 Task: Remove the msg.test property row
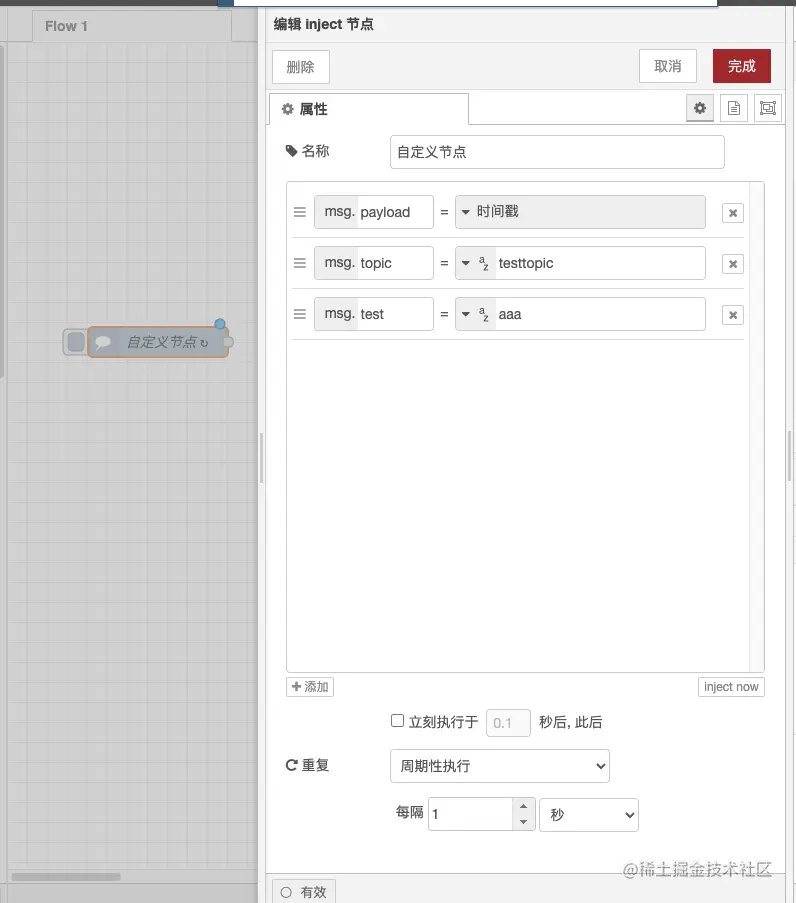click(x=733, y=315)
